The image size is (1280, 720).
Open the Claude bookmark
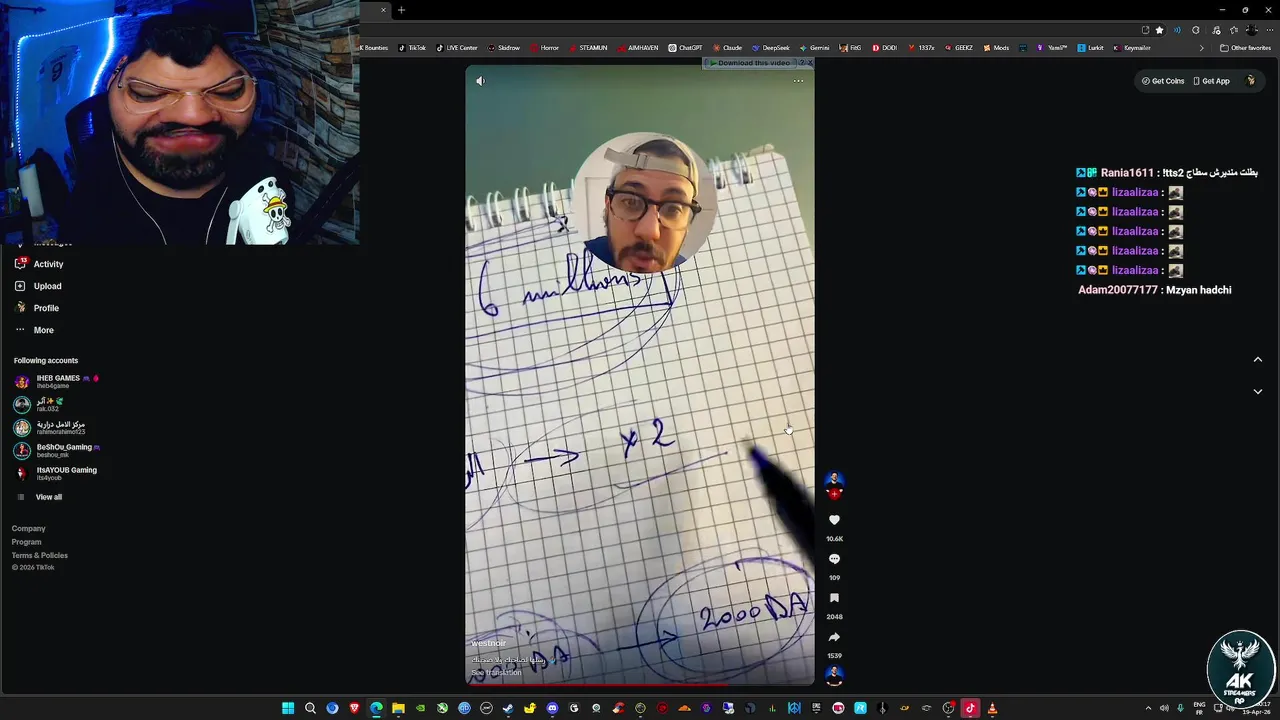point(728,48)
